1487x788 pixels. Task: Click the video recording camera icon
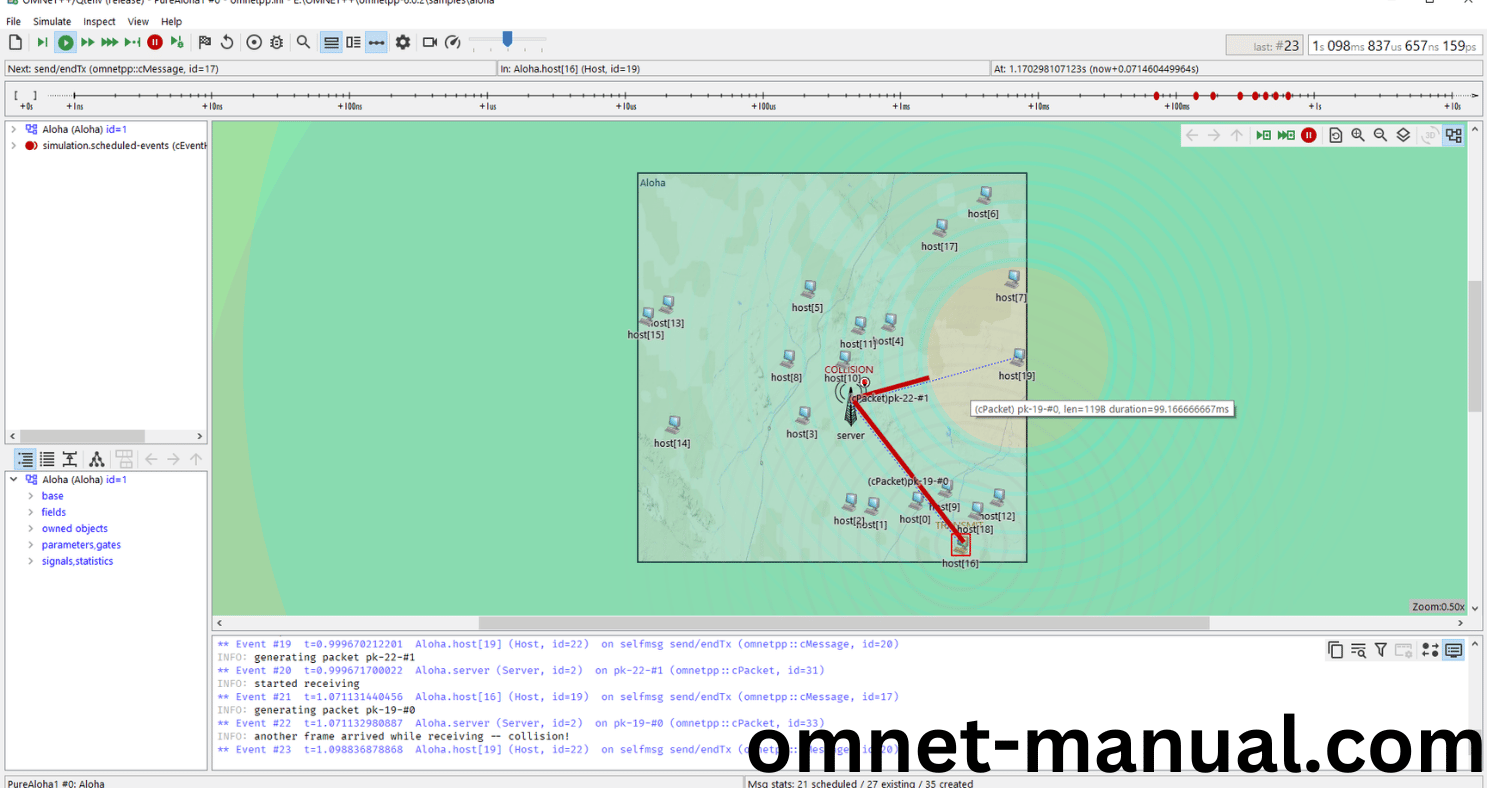pyautogui.click(x=430, y=42)
